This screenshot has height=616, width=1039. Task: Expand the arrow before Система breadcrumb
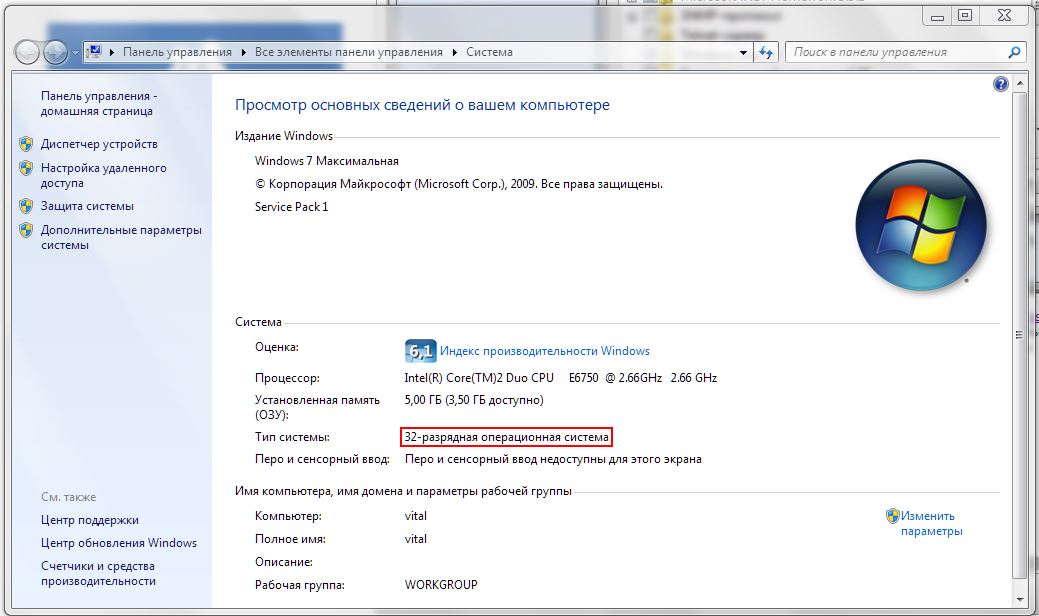click(x=455, y=52)
